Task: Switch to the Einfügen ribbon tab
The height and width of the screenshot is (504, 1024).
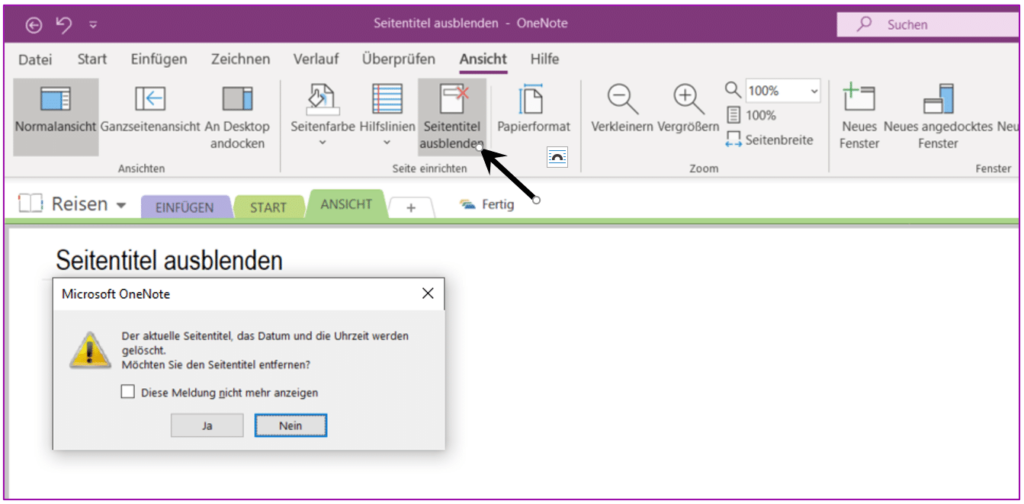Action: pyautogui.click(x=159, y=59)
